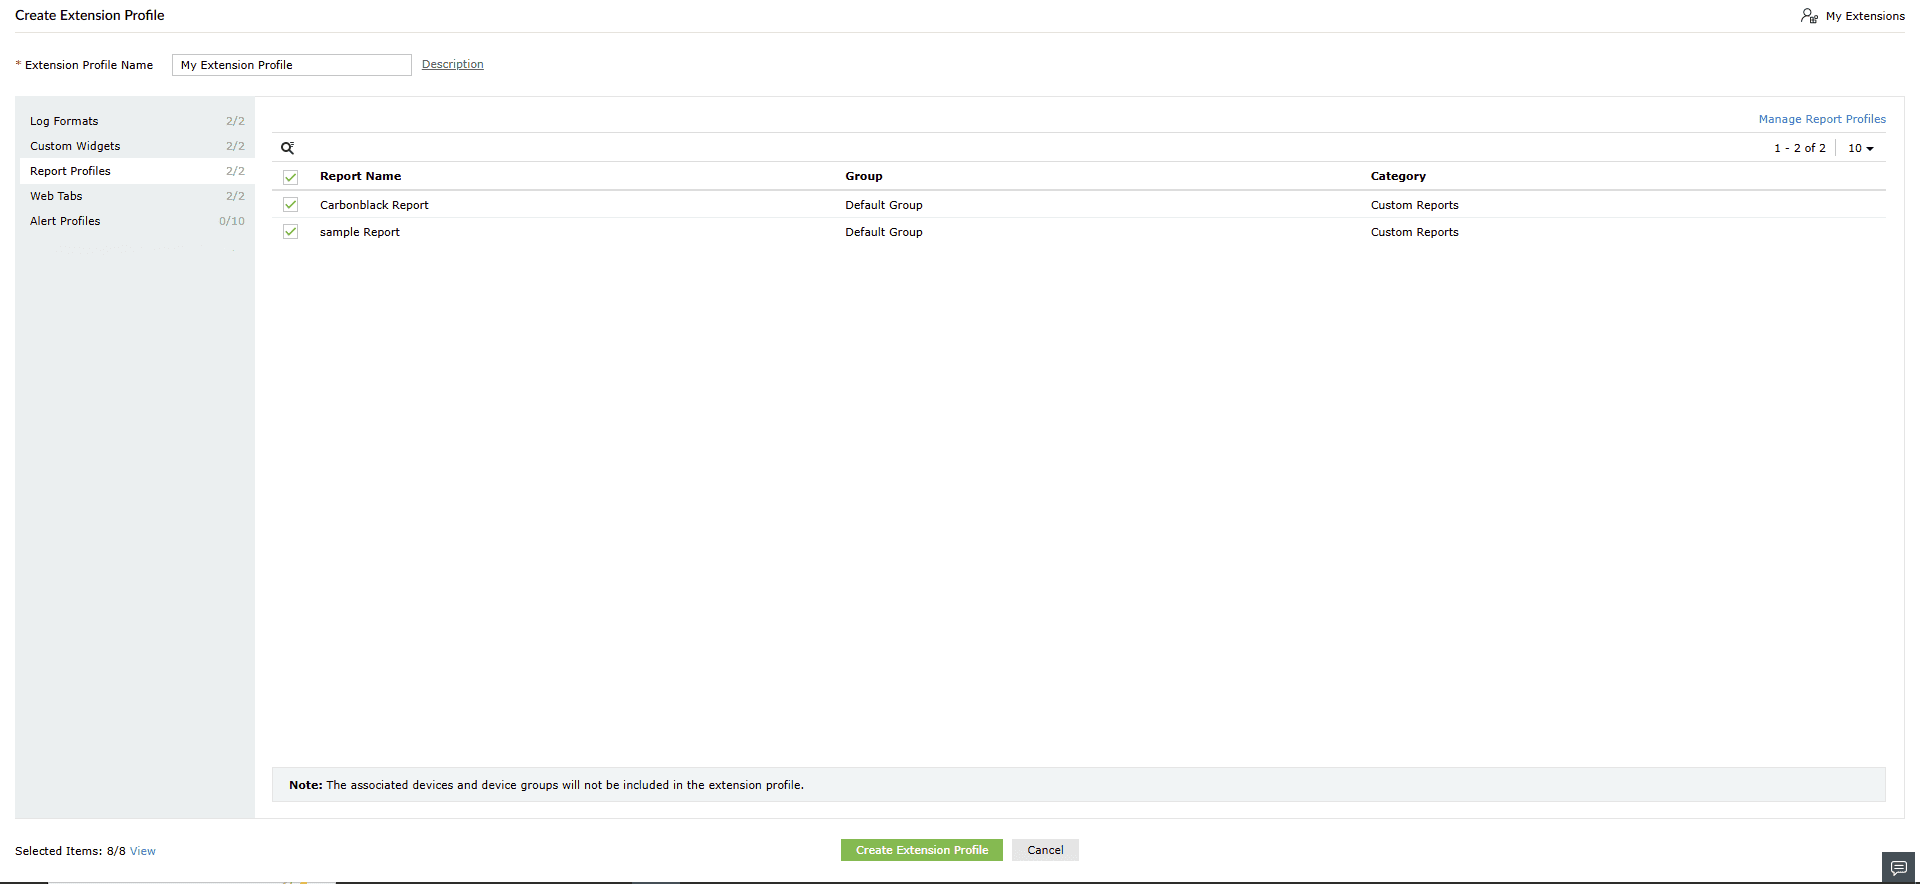The image size is (1920, 884).
Task: Click Custom Reports in sample Report row
Action: click(x=1415, y=232)
